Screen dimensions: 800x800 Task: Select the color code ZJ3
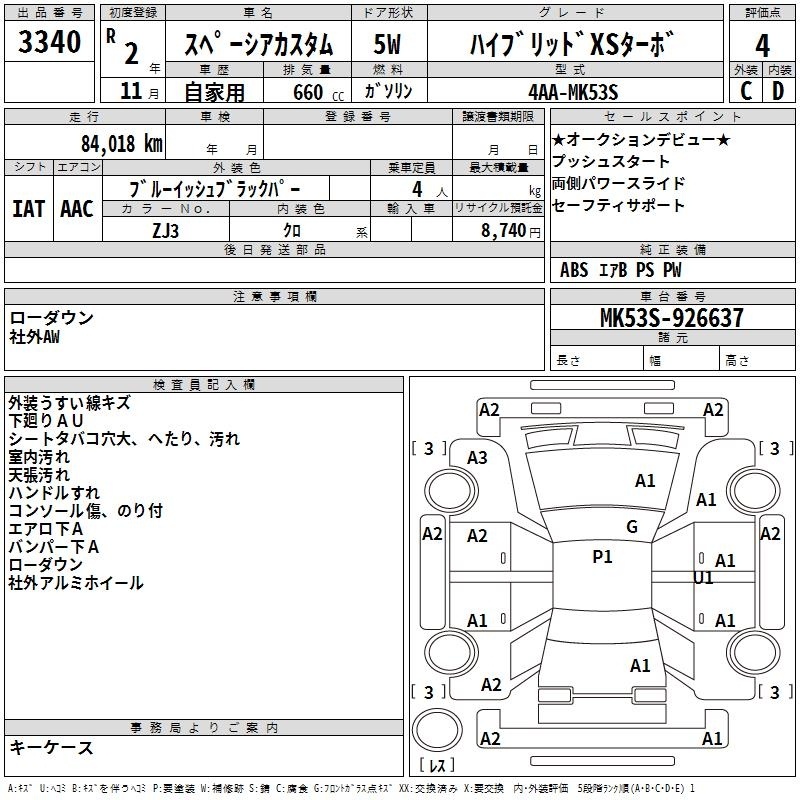[166, 229]
